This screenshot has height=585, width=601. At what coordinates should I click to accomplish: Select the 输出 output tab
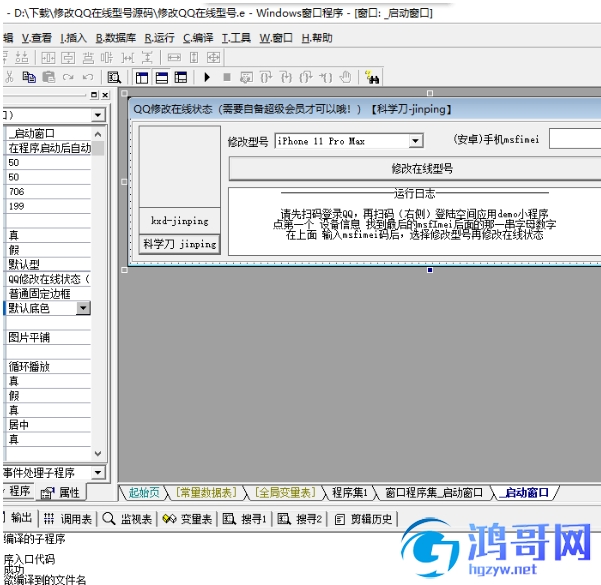(18, 518)
